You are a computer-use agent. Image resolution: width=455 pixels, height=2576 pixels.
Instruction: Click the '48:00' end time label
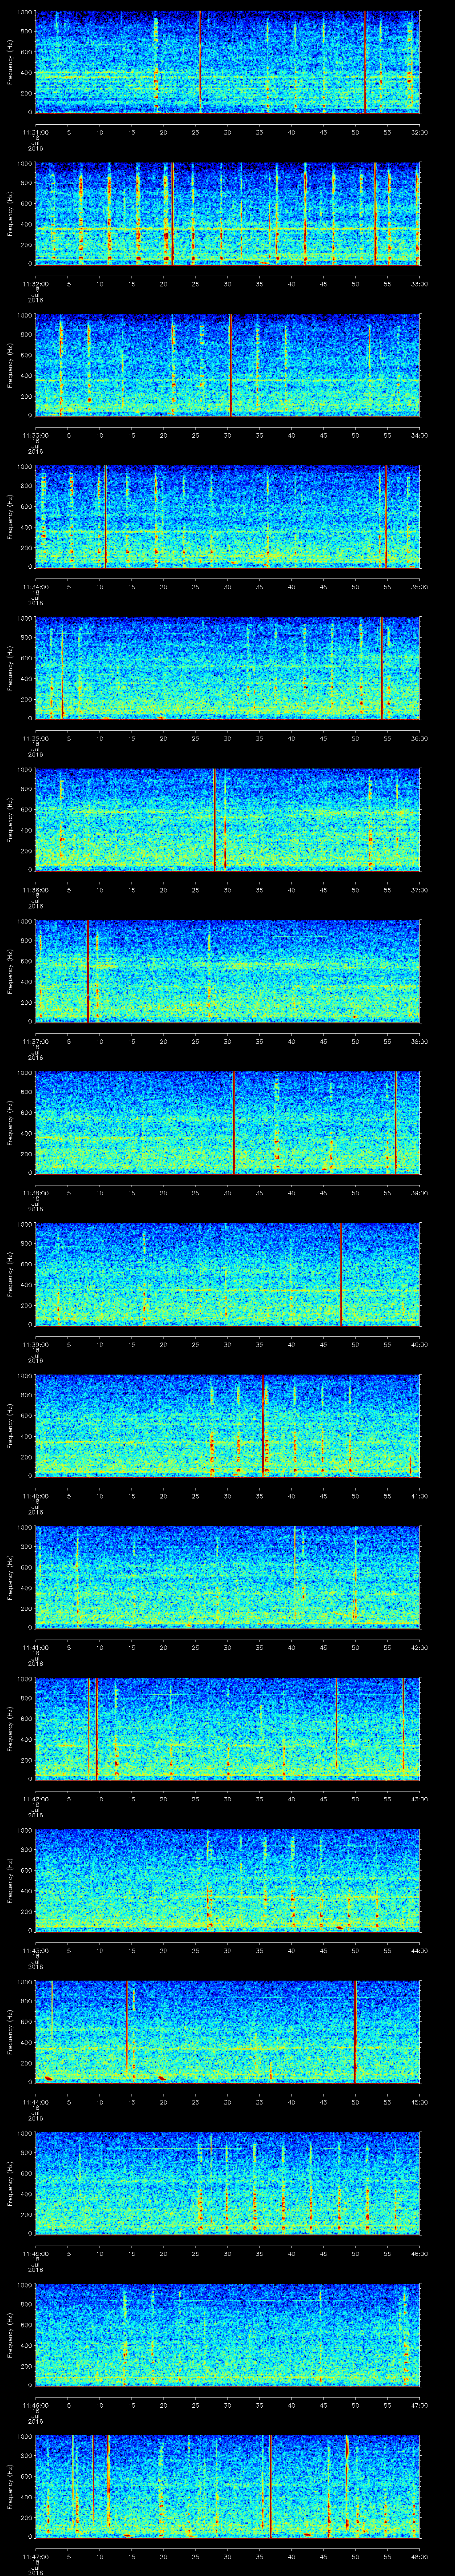[419, 2556]
